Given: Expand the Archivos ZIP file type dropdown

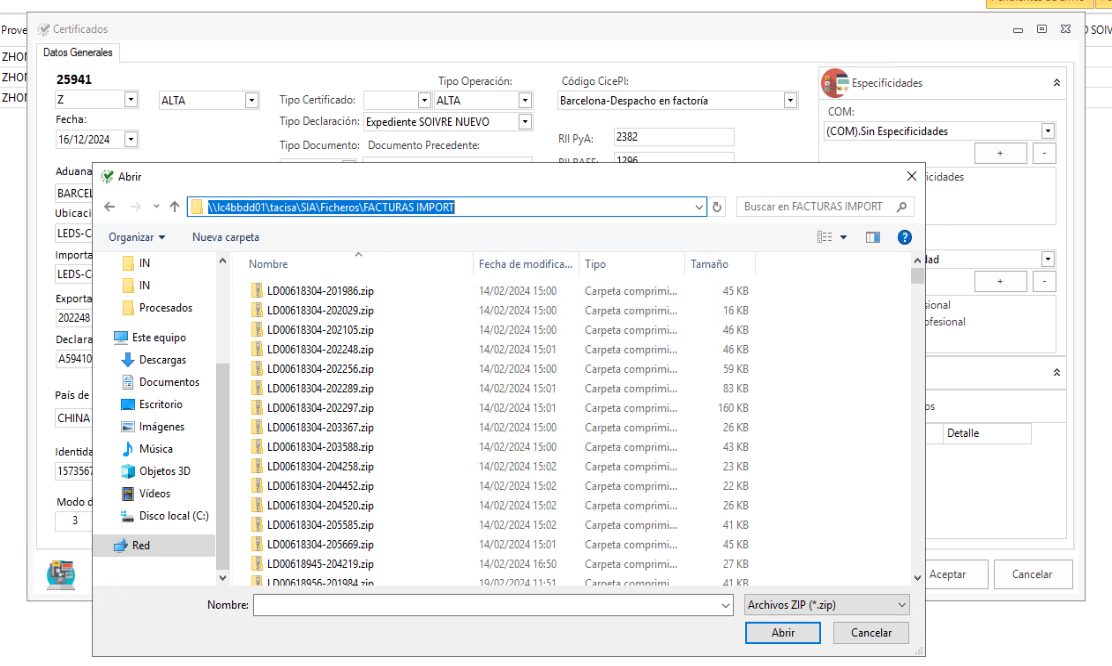Looking at the screenshot, I should 826,605.
